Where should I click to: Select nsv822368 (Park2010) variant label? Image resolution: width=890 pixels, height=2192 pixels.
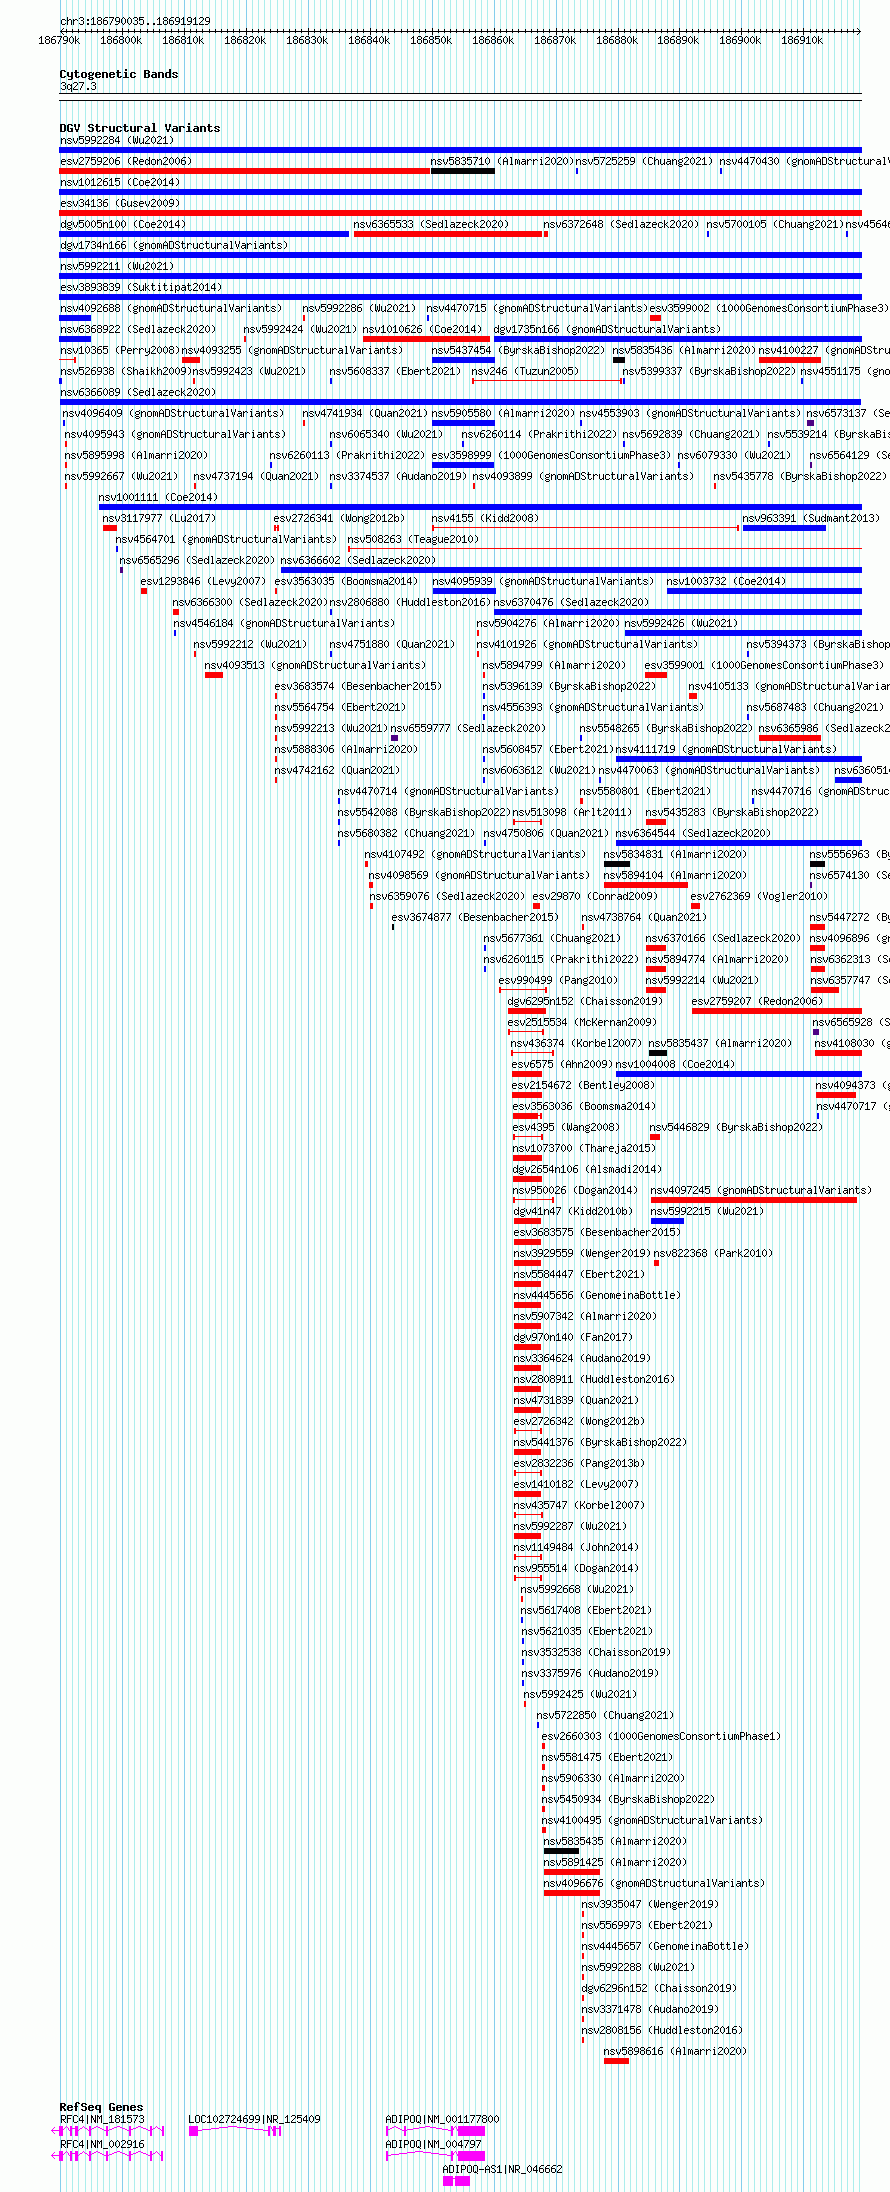713,1253
